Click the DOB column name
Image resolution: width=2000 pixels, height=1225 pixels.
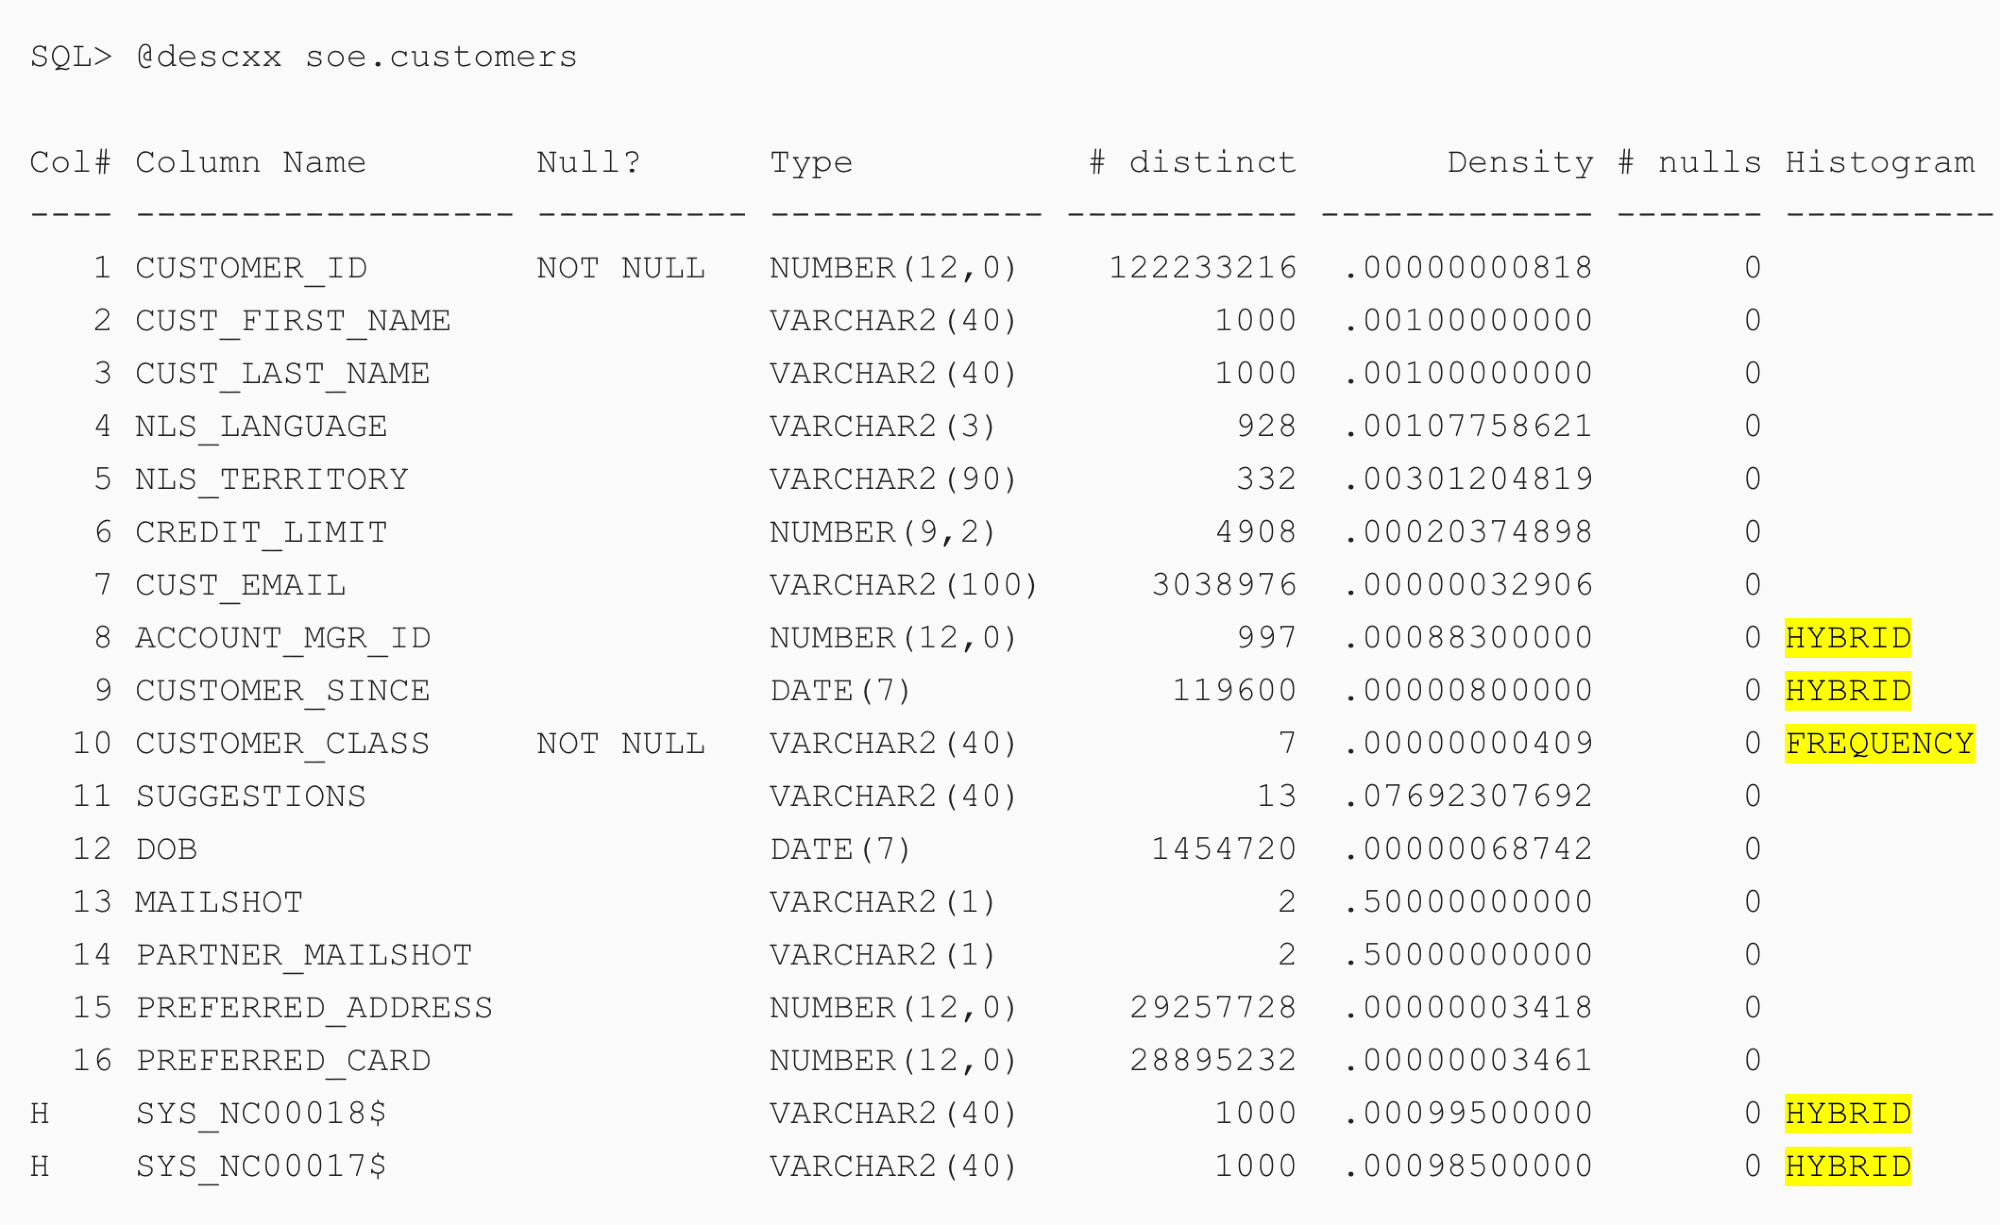167,850
